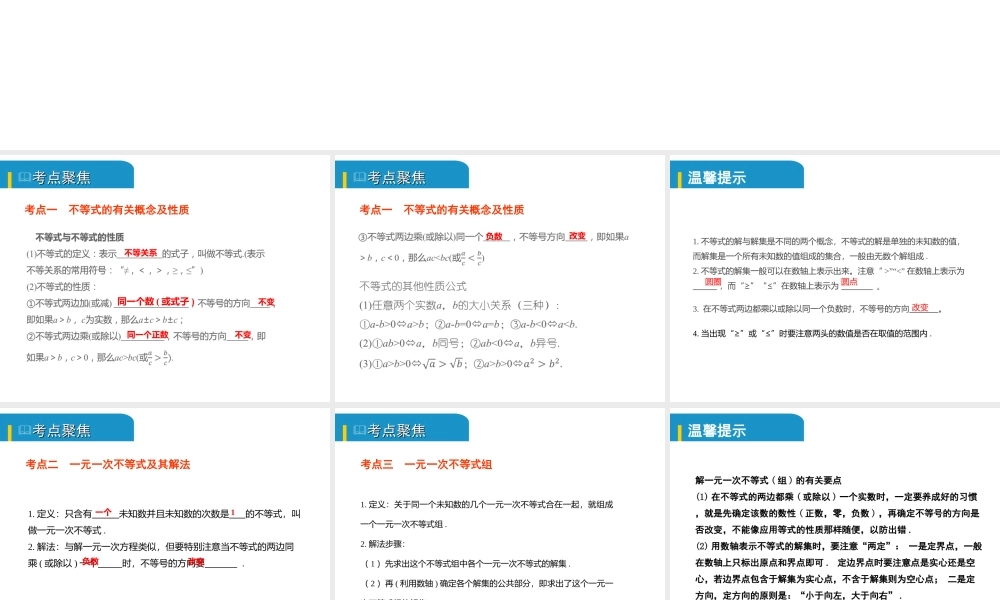Click the bold title 解一元一次不等式(组)的有关要点
The width and height of the screenshot is (1000, 600).
pyautogui.click(x=768, y=480)
